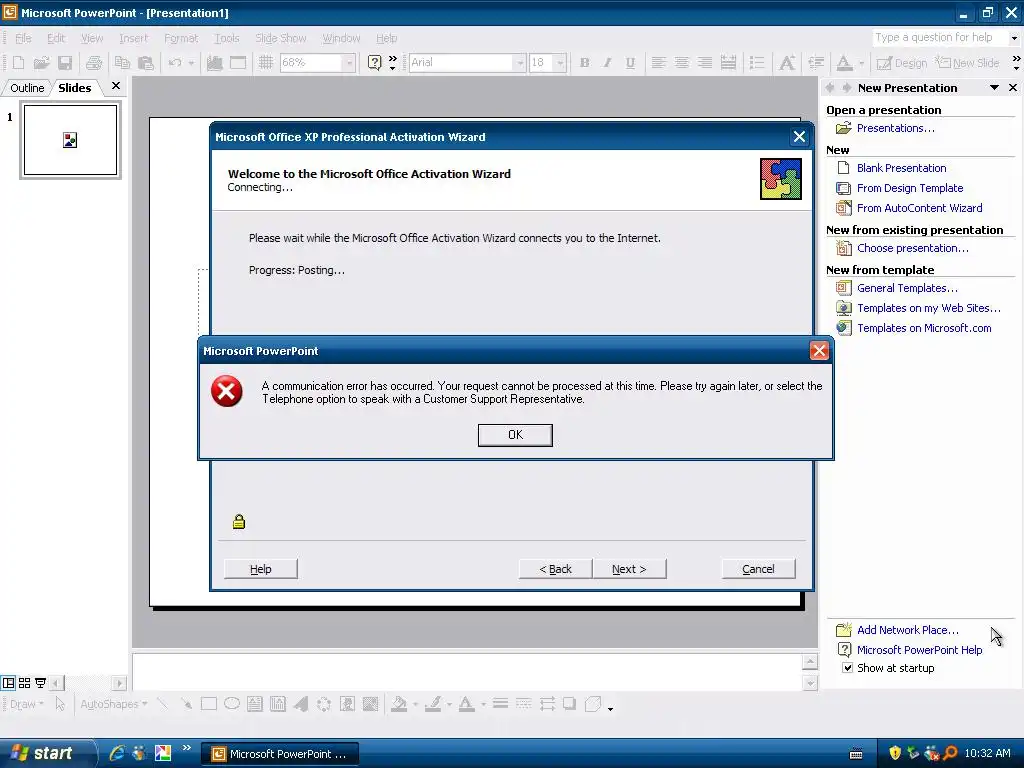The height and width of the screenshot is (768, 1024).
Task: Click the Copy toolbar icon
Action: 122,63
